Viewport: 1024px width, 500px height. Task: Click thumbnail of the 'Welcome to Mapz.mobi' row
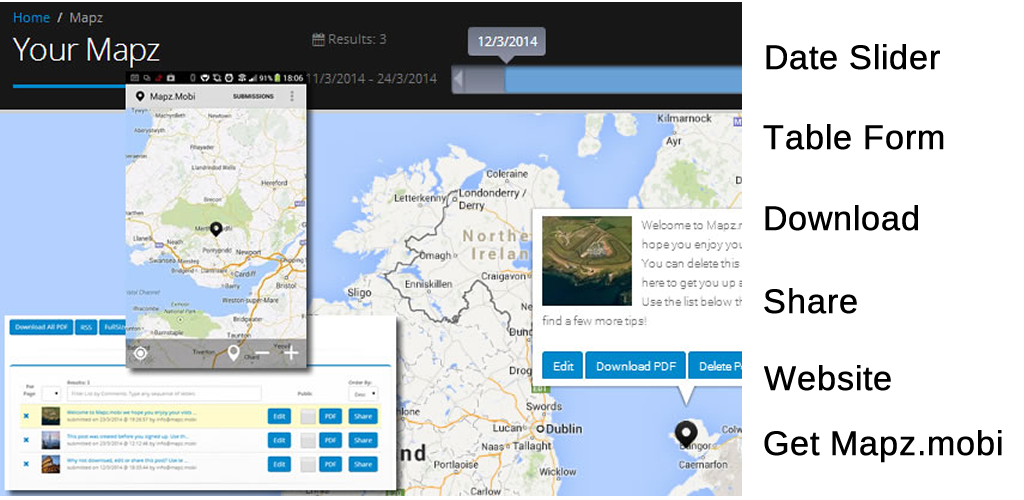tap(50, 416)
